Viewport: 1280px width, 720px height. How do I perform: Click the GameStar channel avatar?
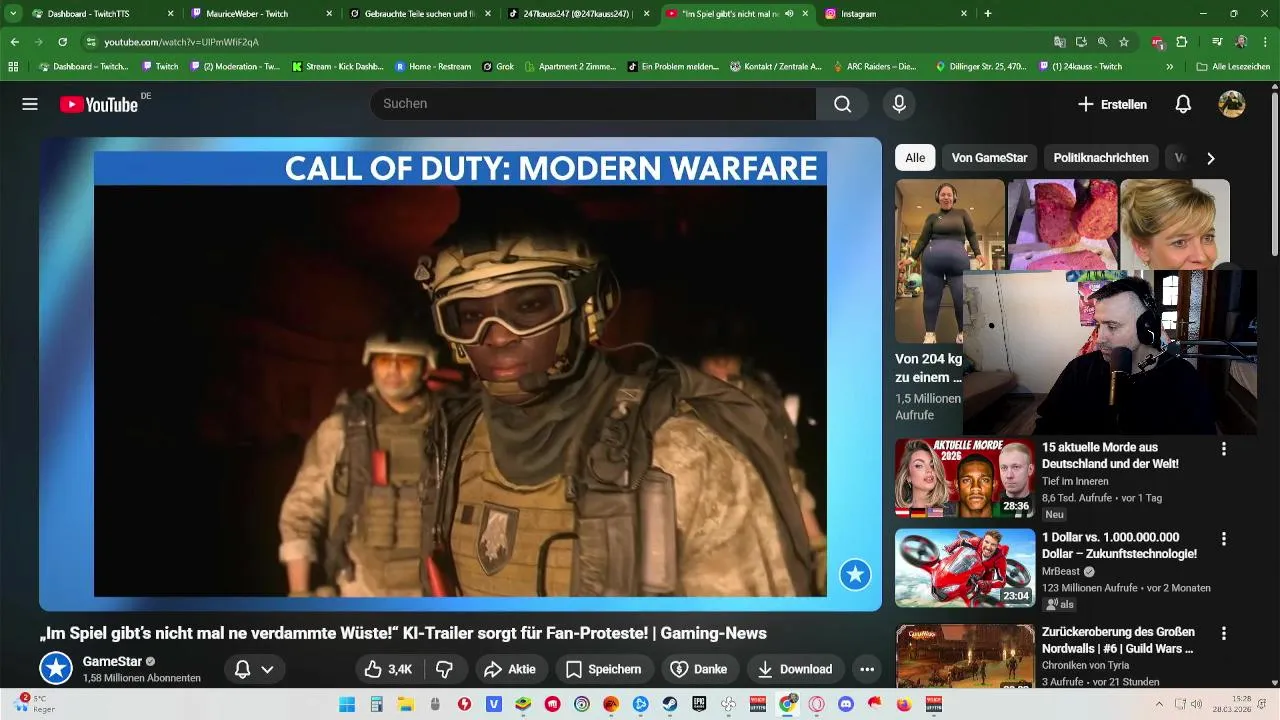pos(56,669)
